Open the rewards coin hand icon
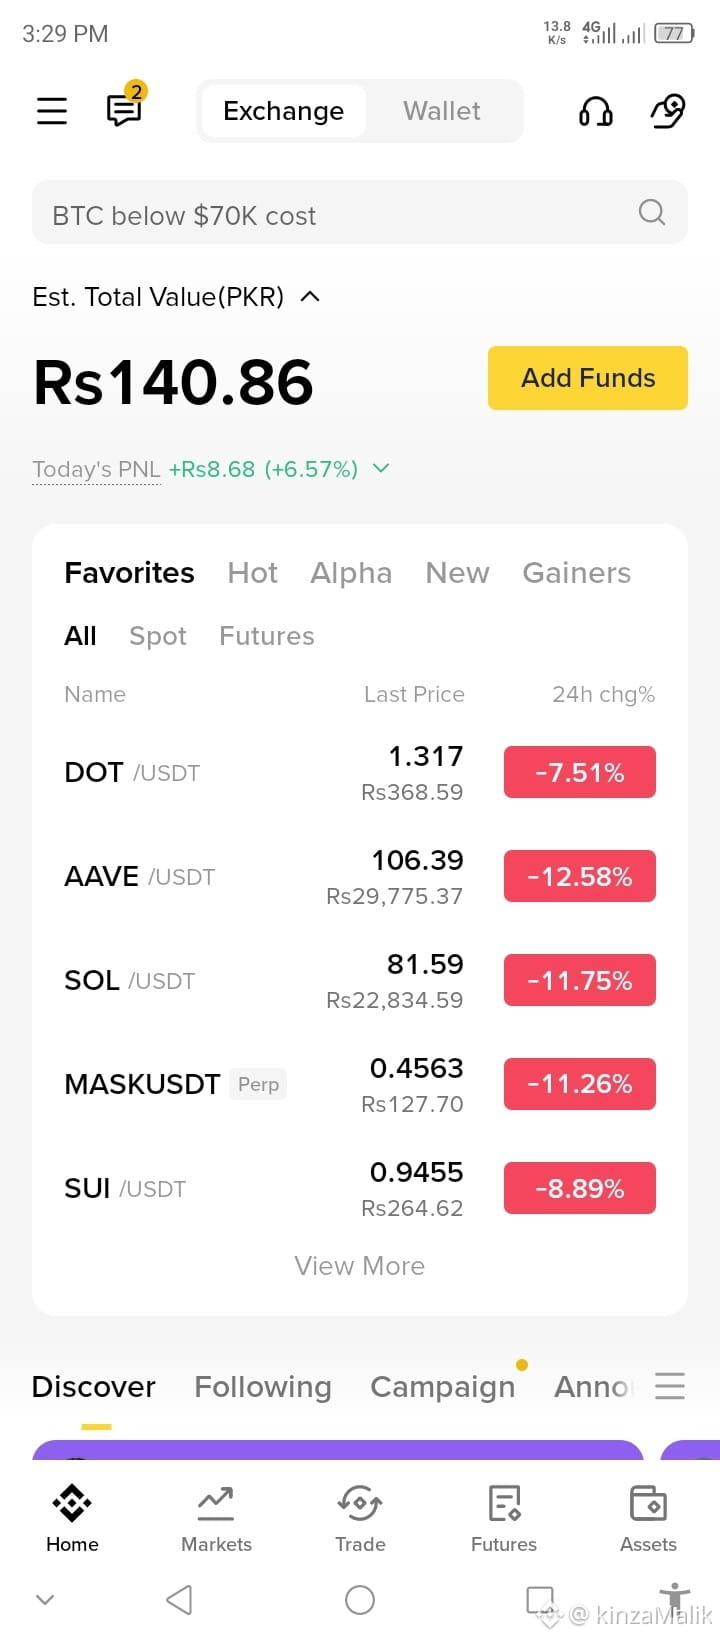 tap(668, 110)
